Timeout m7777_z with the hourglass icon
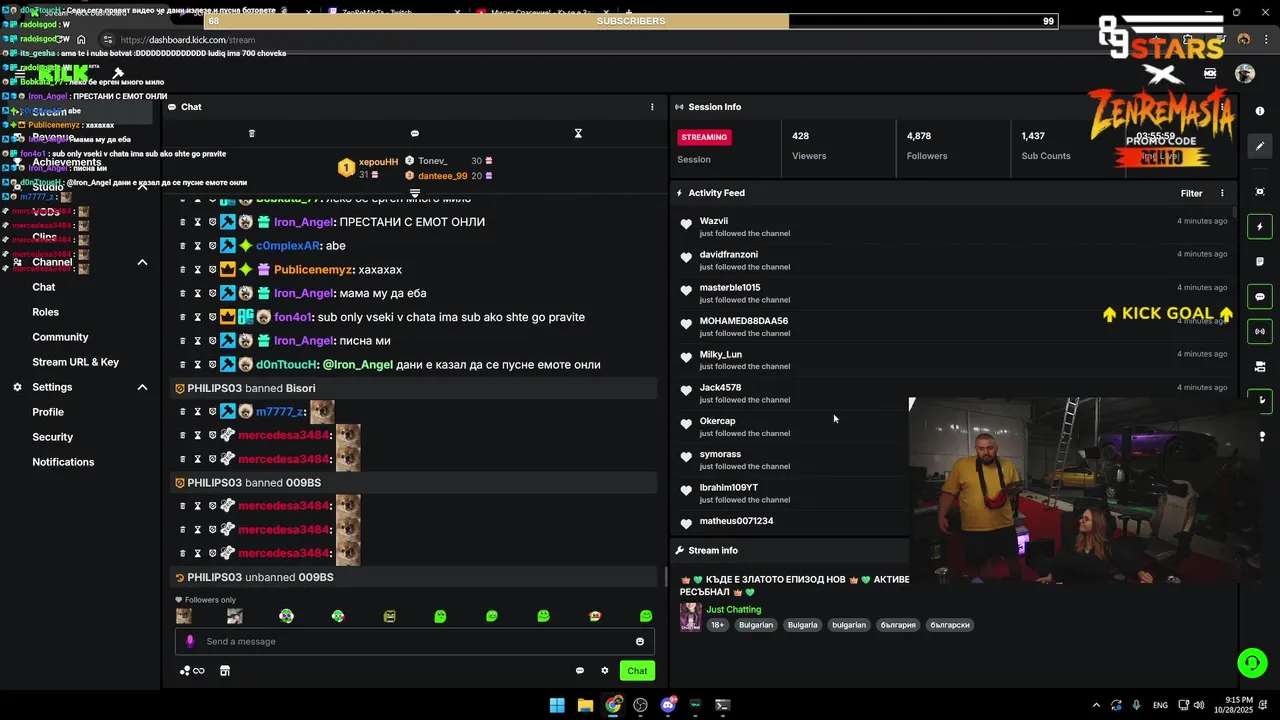 point(198,412)
